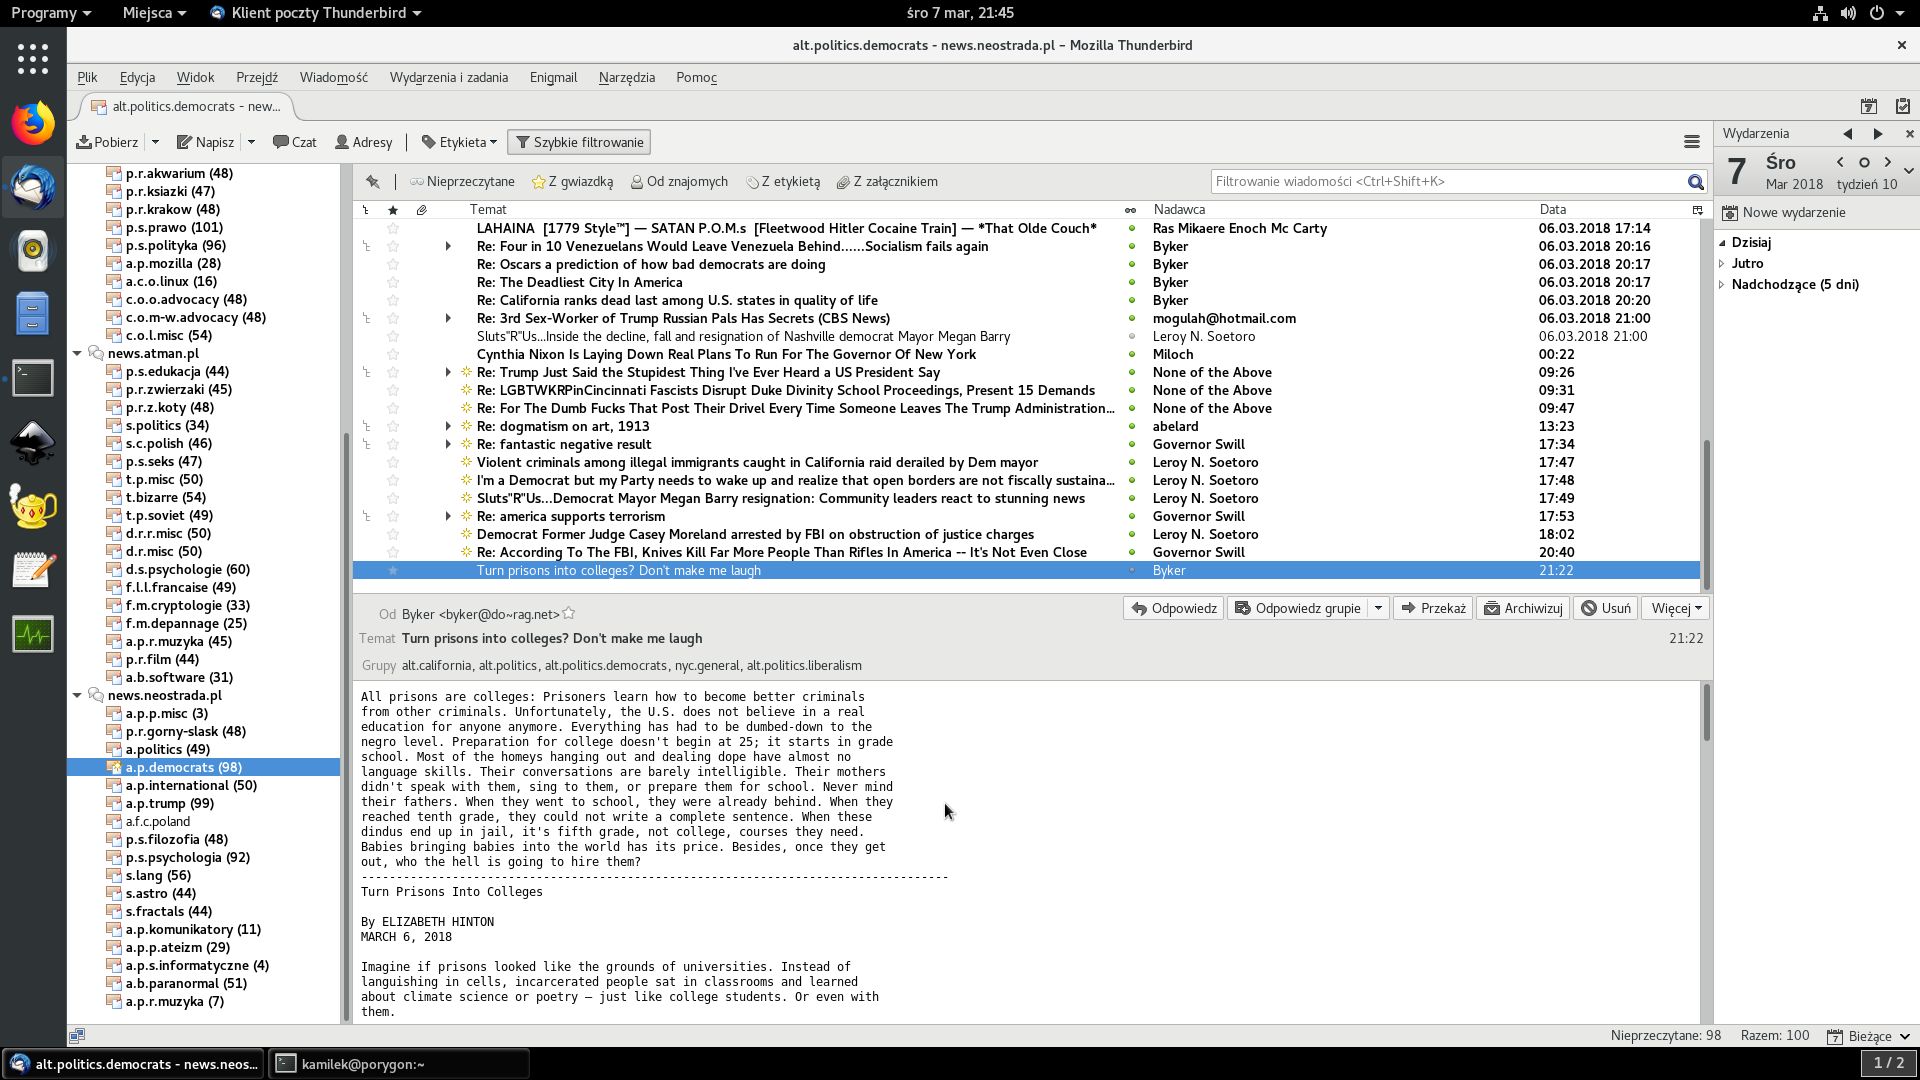
Task: Collapse the news.atman.pl server tree
Action: [77, 353]
